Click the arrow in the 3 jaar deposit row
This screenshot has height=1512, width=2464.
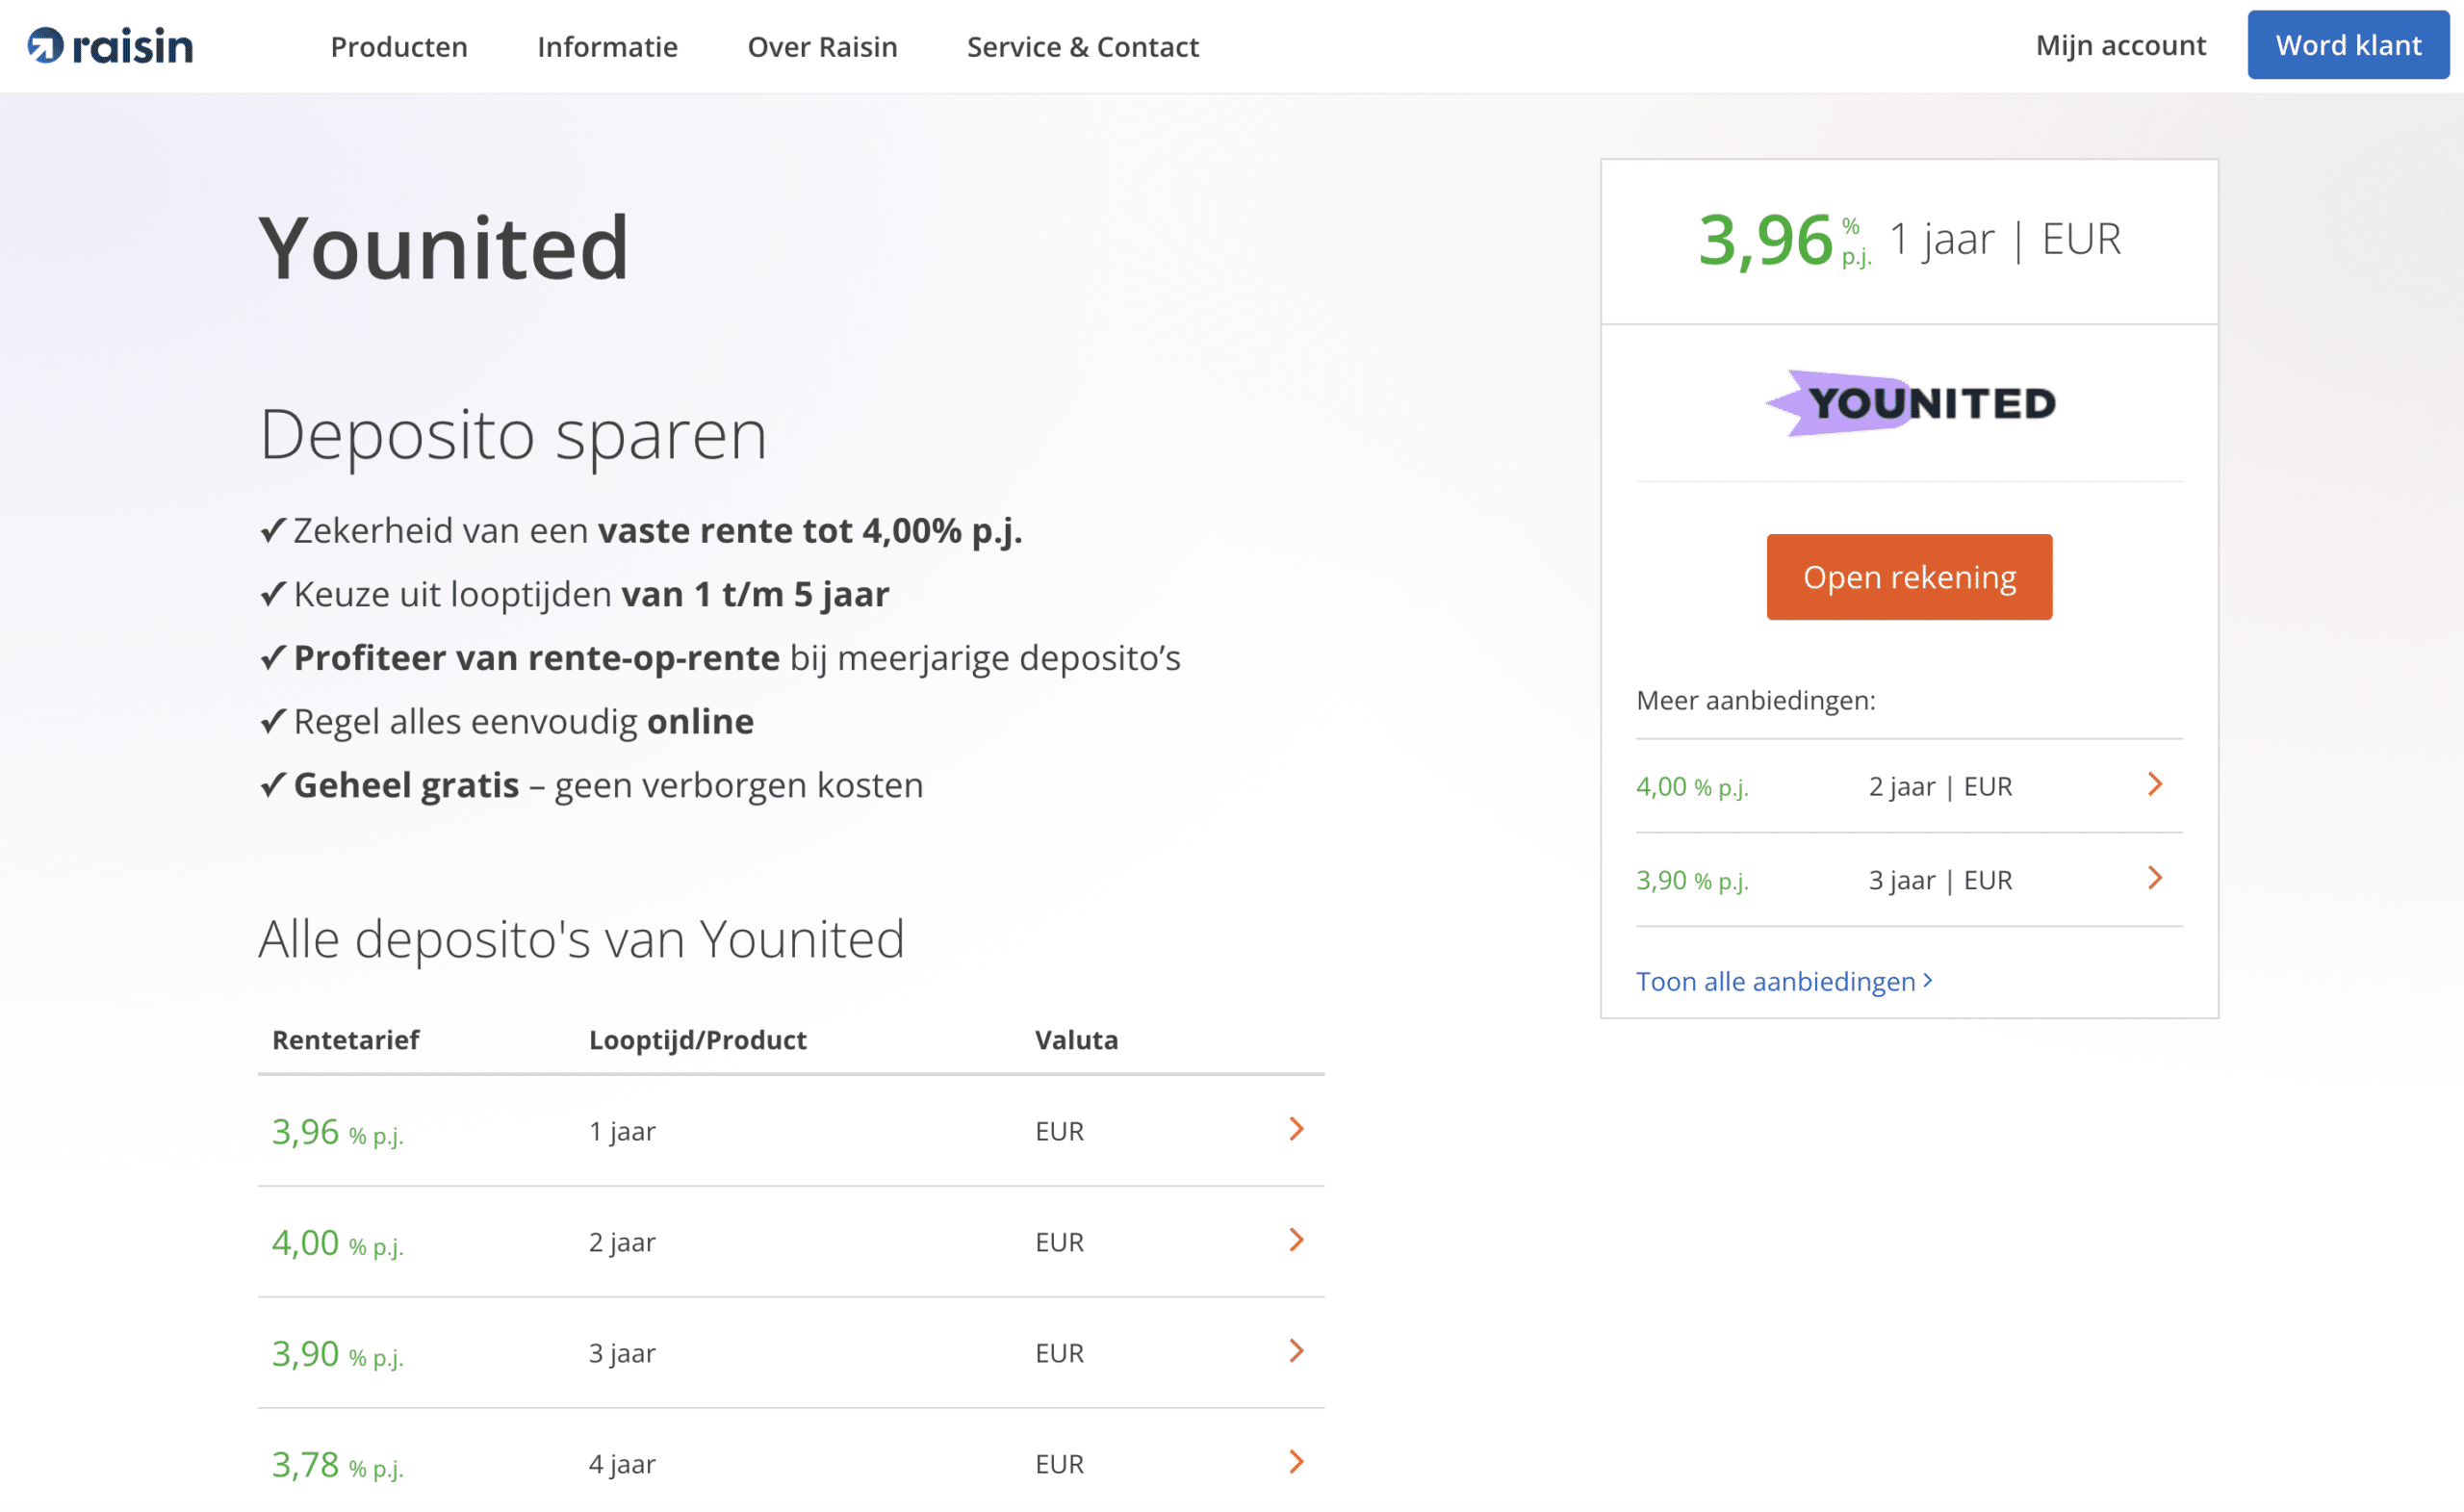click(1296, 1352)
